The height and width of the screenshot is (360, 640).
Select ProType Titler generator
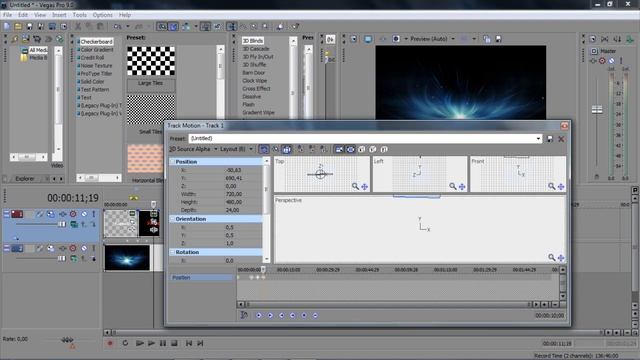click(x=96, y=73)
